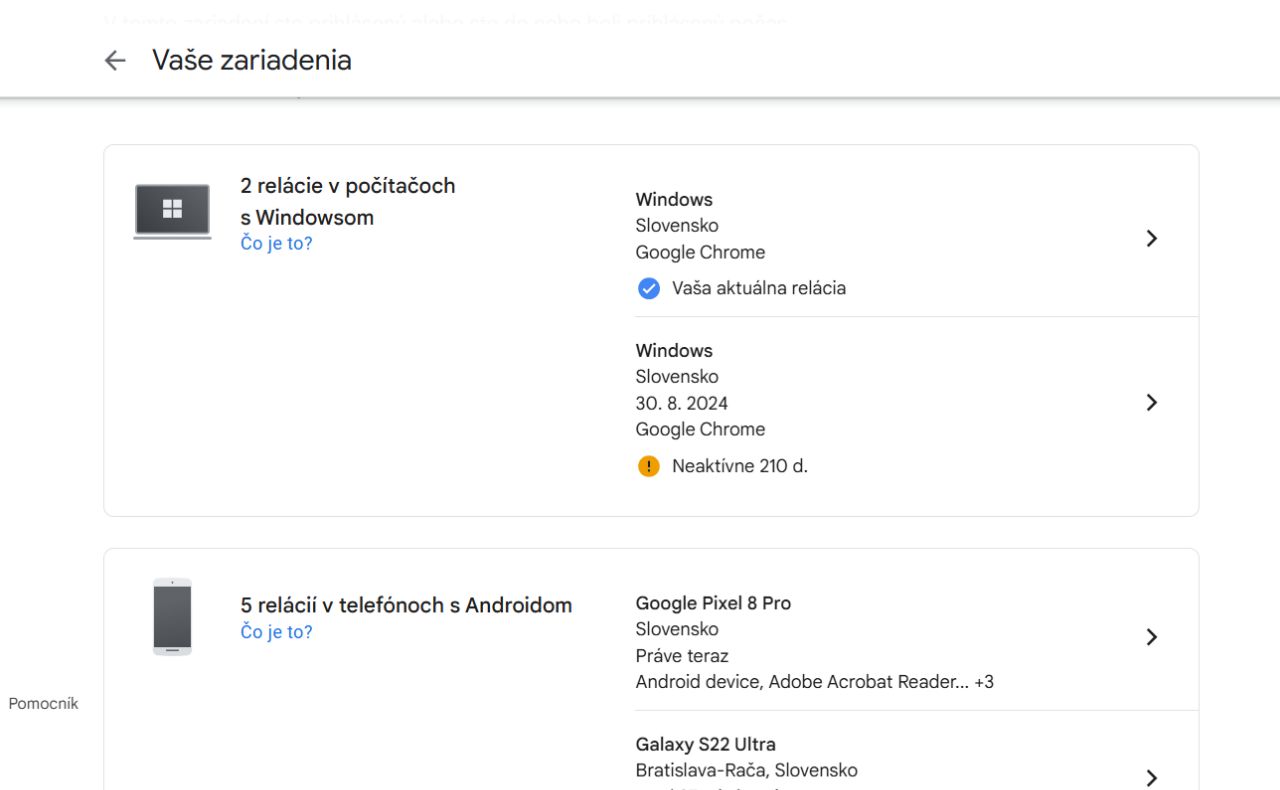Open the Pomocník sidebar item
Image resolution: width=1280 pixels, height=790 pixels.
(43, 703)
